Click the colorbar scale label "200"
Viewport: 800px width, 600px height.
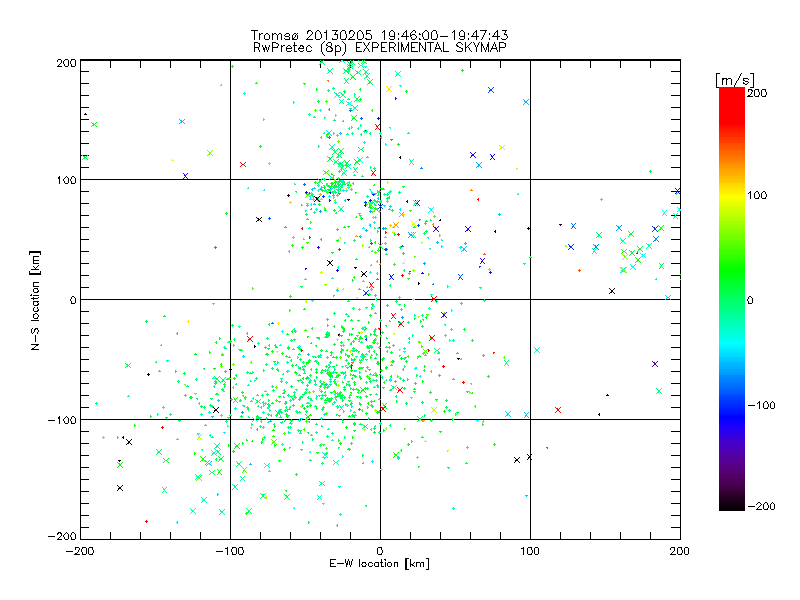(x=757, y=93)
